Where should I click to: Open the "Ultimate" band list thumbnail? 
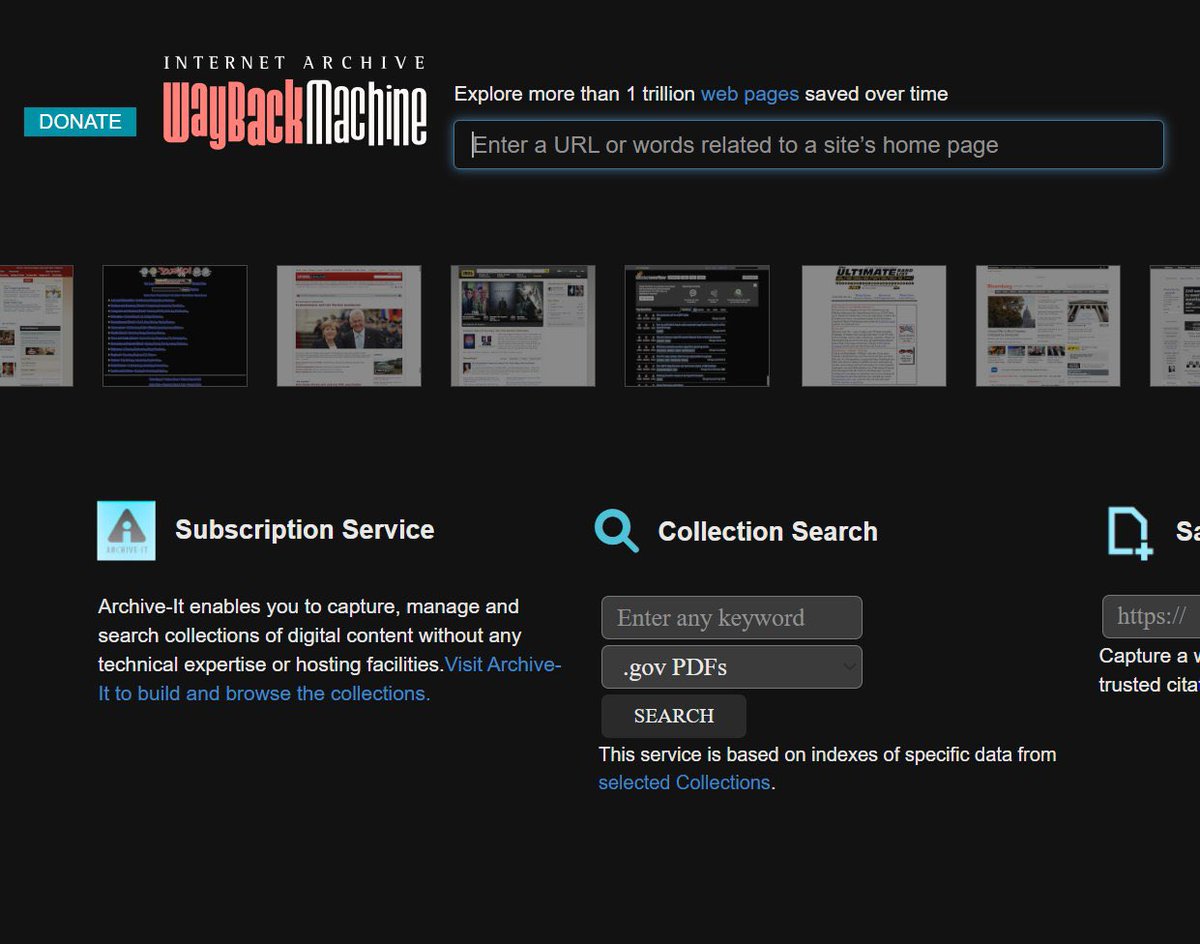(874, 326)
